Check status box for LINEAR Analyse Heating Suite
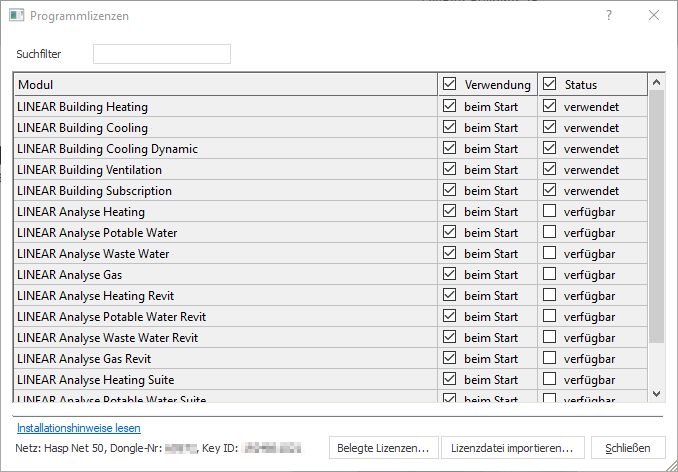This screenshot has width=678, height=472. 550,379
